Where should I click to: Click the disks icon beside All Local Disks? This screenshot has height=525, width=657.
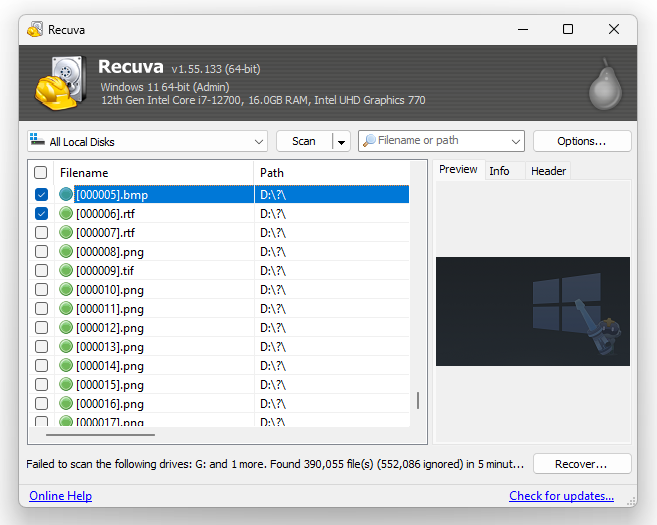tap(37, 140)
